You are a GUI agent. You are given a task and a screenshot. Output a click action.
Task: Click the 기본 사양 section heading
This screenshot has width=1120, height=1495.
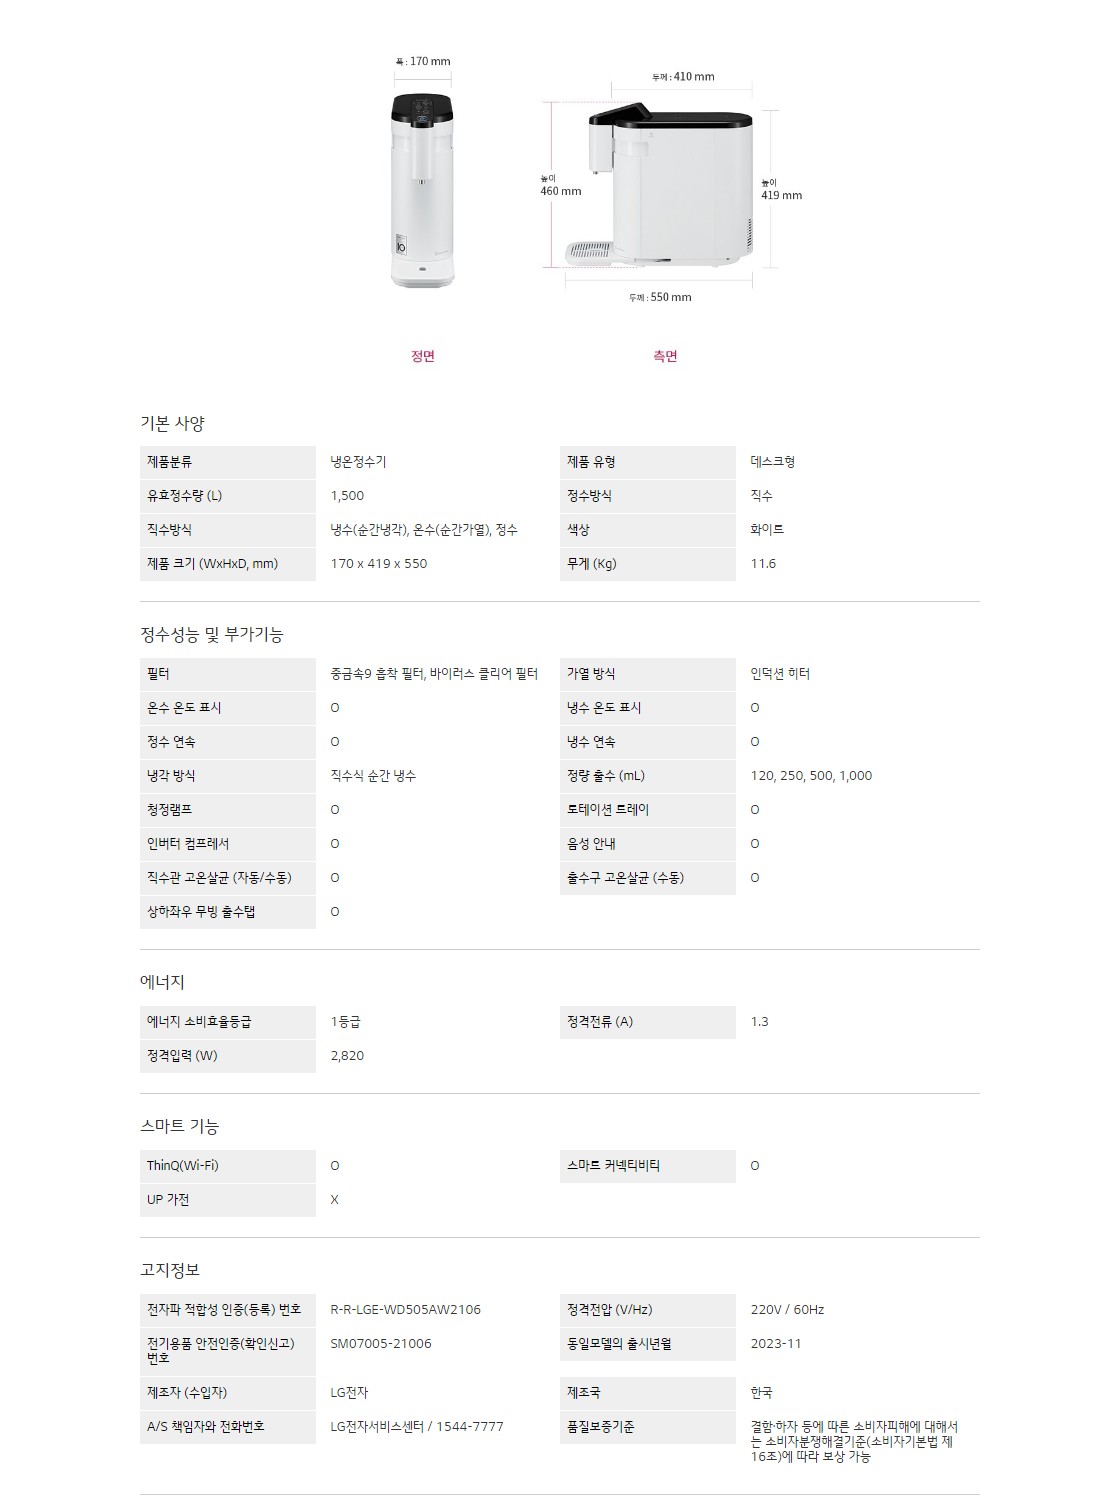172,423
